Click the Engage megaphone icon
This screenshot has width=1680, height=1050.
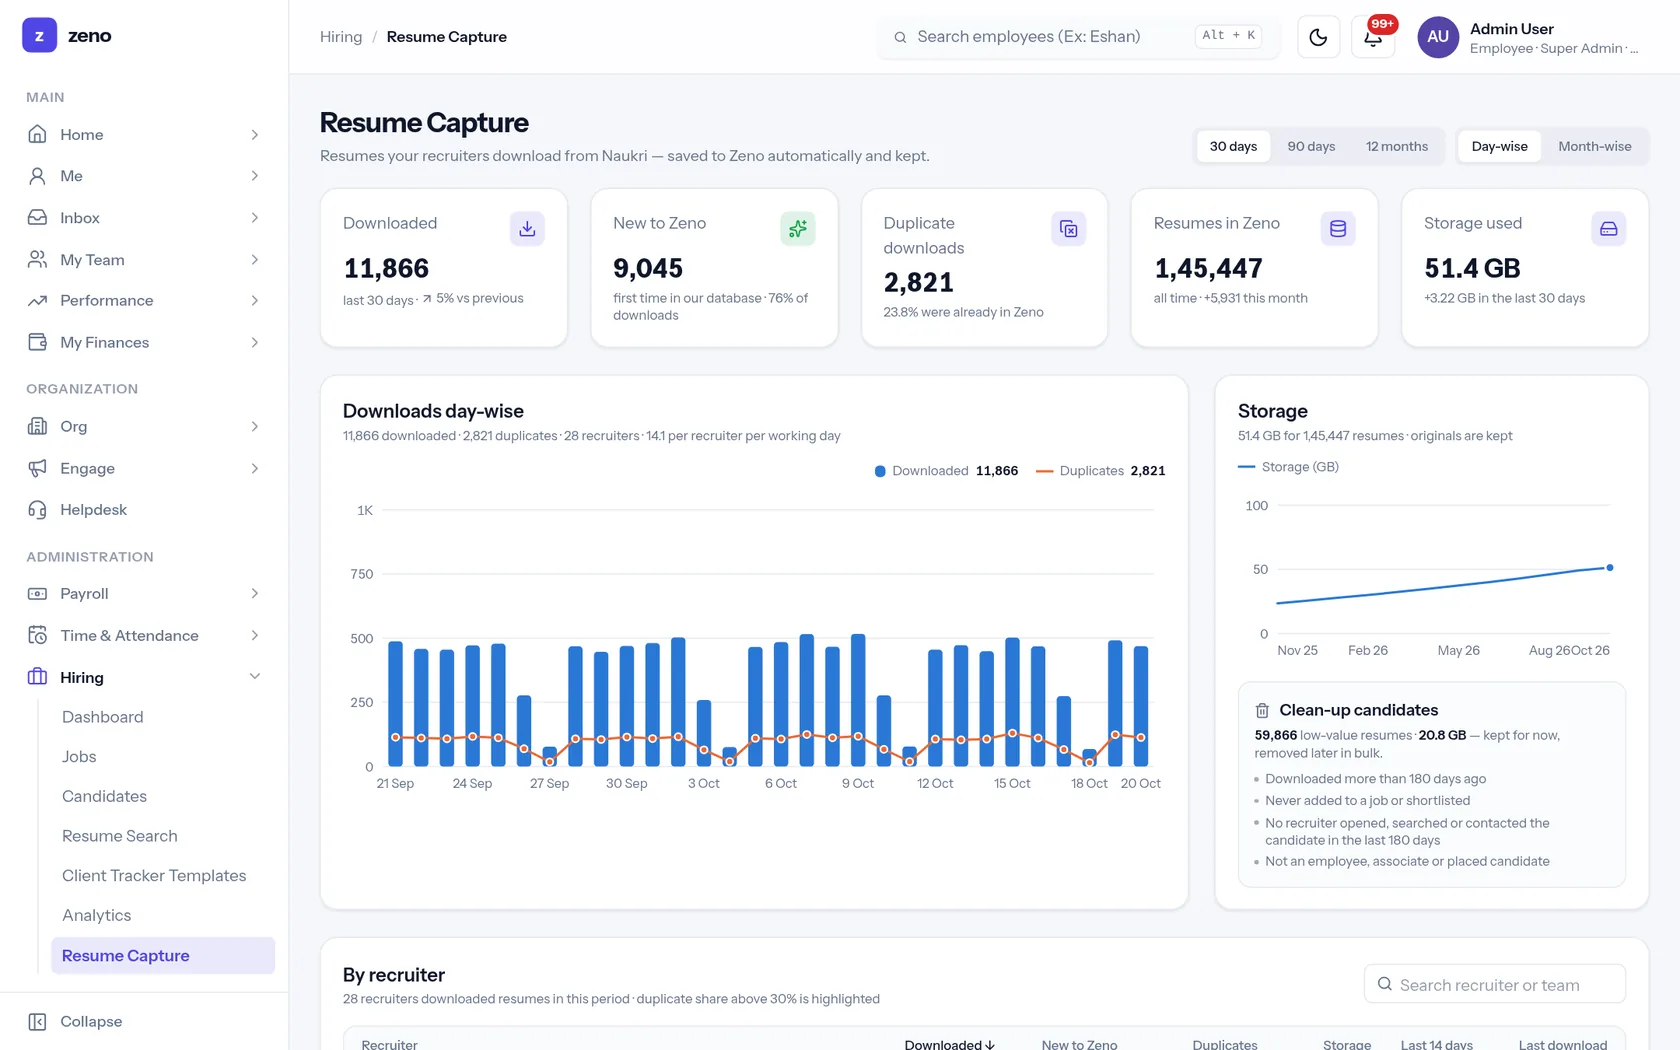[37, 468]
